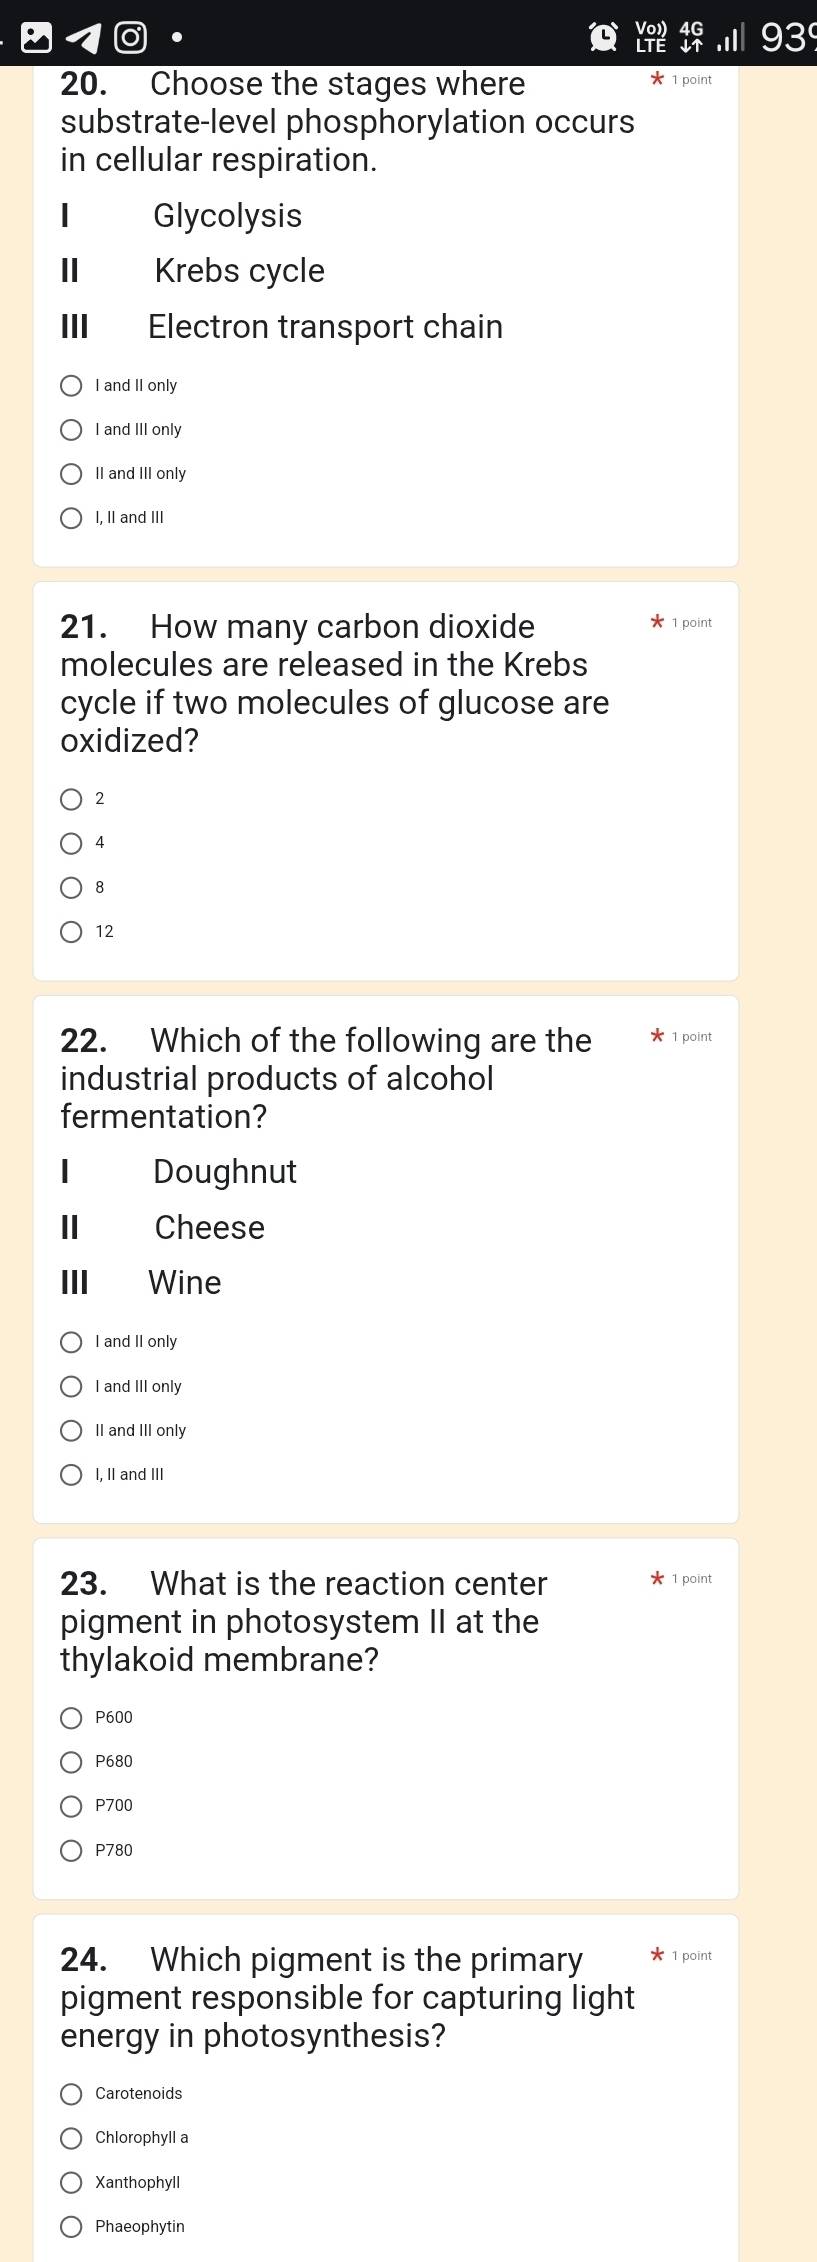Image resolution: width=817 pixels, height=2262 pixels.
Task: Select 'I and II only' for question 20
Action: coord(72,386)
